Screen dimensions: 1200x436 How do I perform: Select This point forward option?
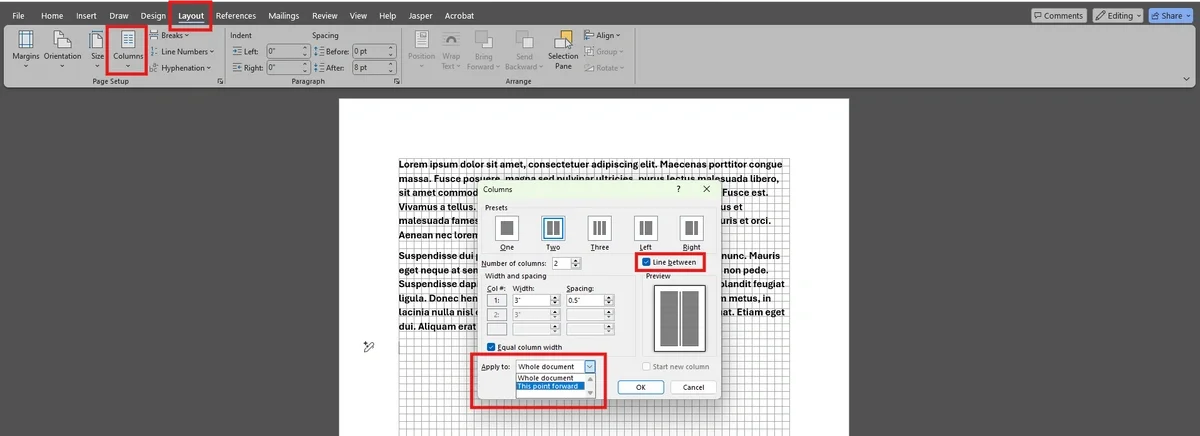tap(549, 386)
